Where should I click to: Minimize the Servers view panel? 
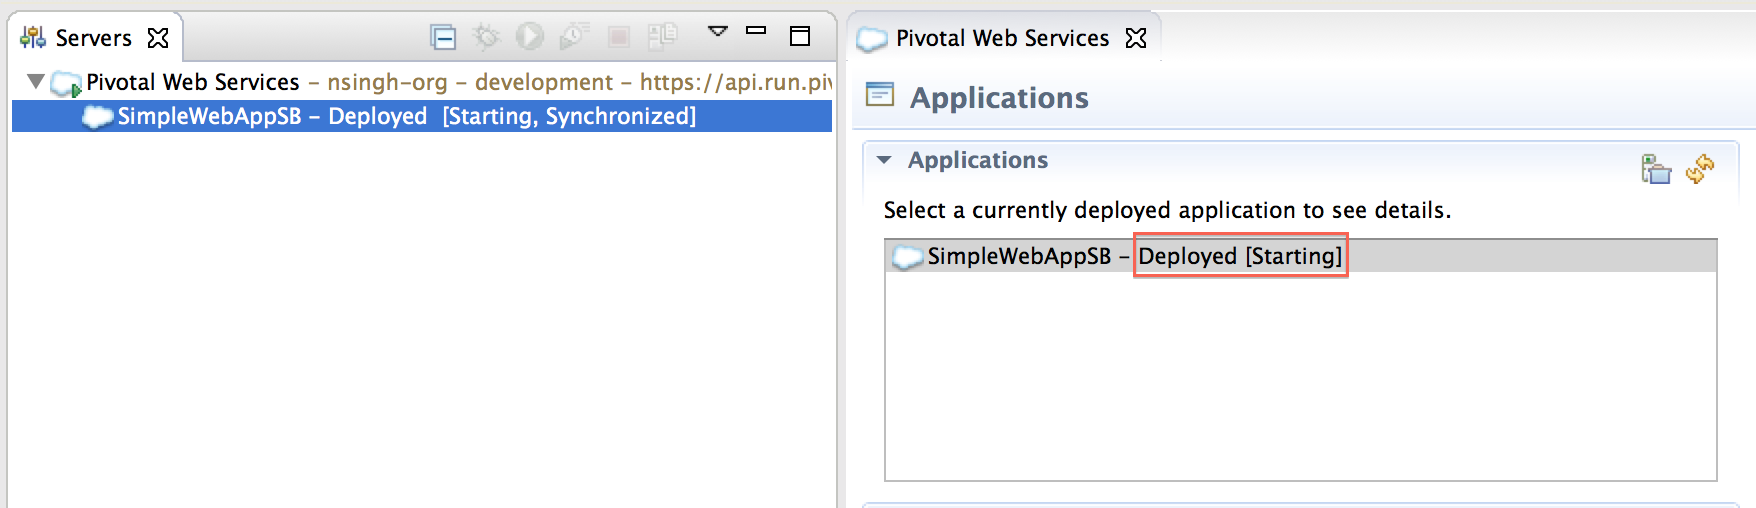pyautogui.click(x=756, y=31)
